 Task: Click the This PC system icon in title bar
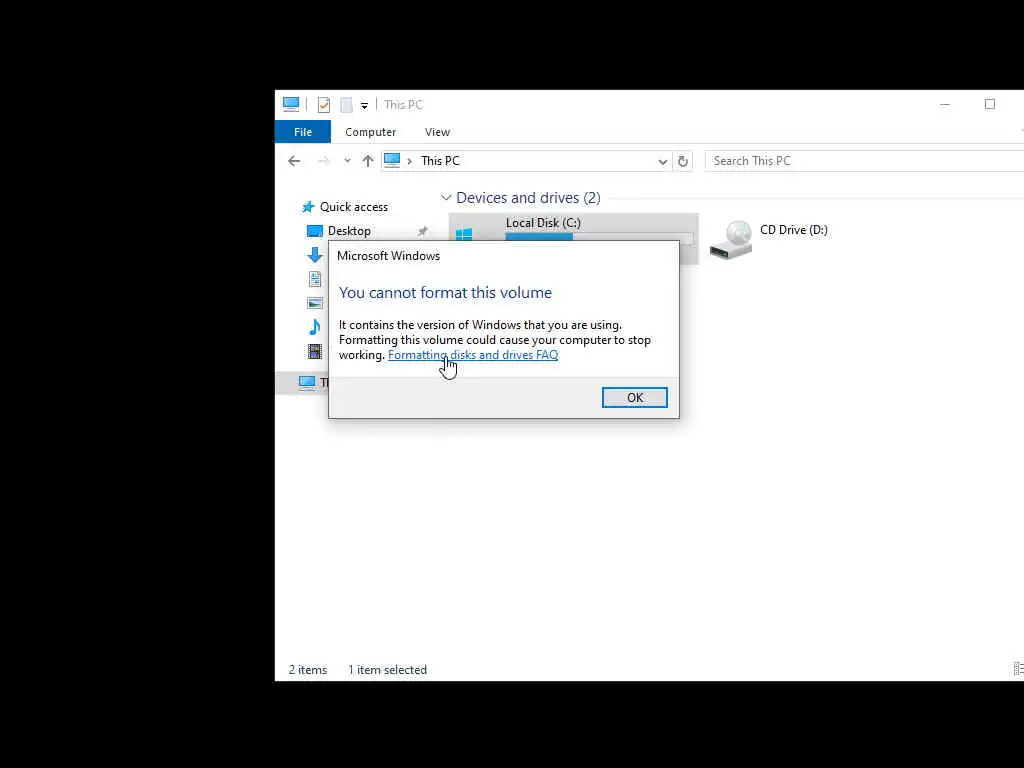click(x=291, y=104)
